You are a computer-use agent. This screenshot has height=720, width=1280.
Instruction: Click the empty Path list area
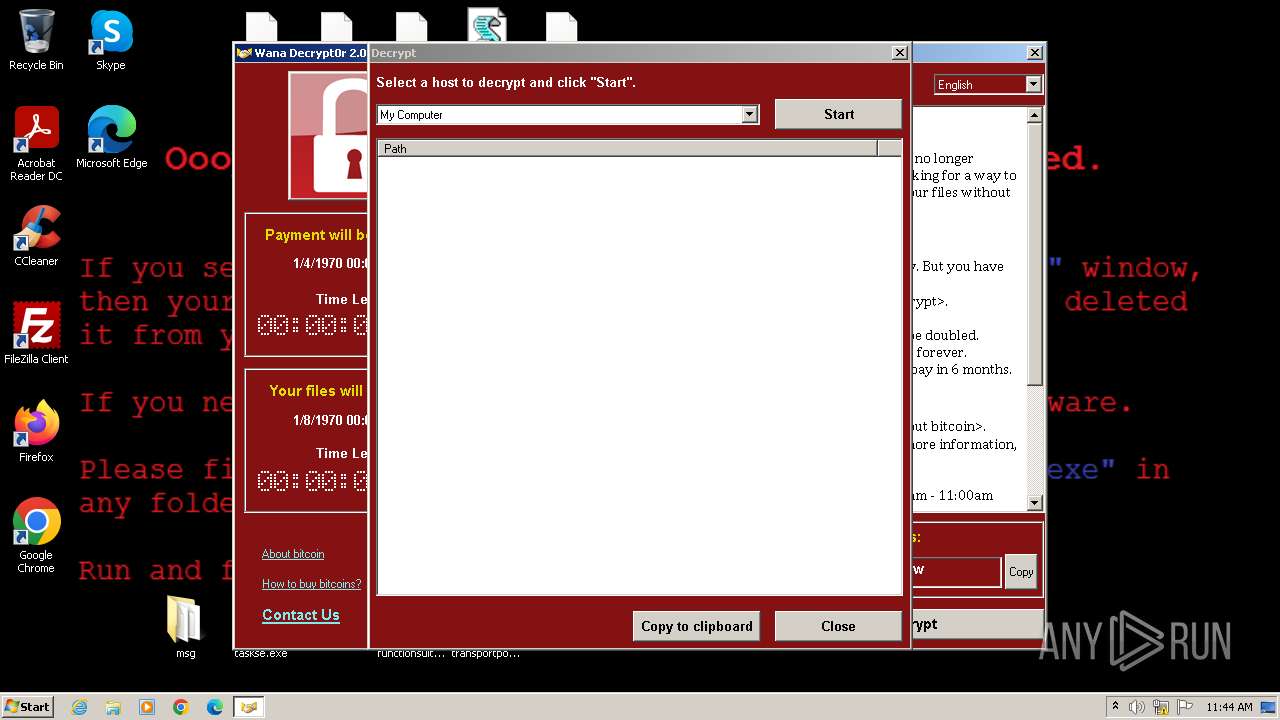pos(639,376)
